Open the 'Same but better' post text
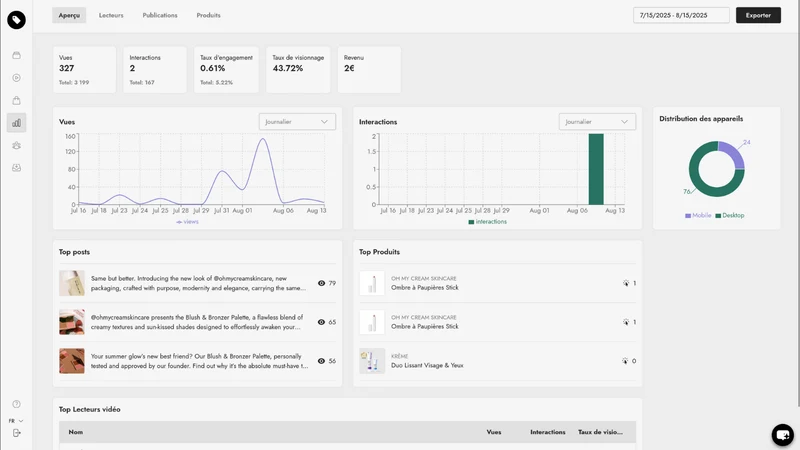Viewport: 800px width, 450px height. point(198,283)
